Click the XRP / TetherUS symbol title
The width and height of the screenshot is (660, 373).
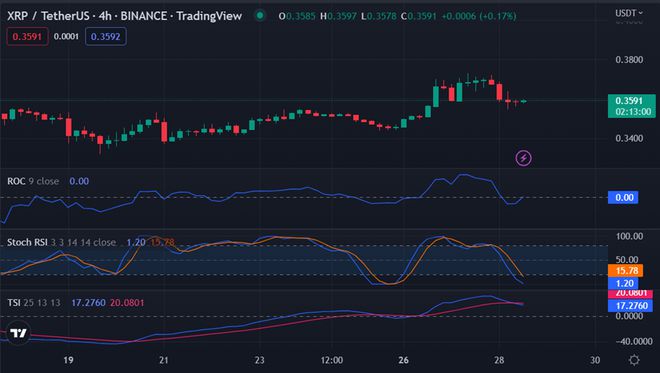click(48, 16)
